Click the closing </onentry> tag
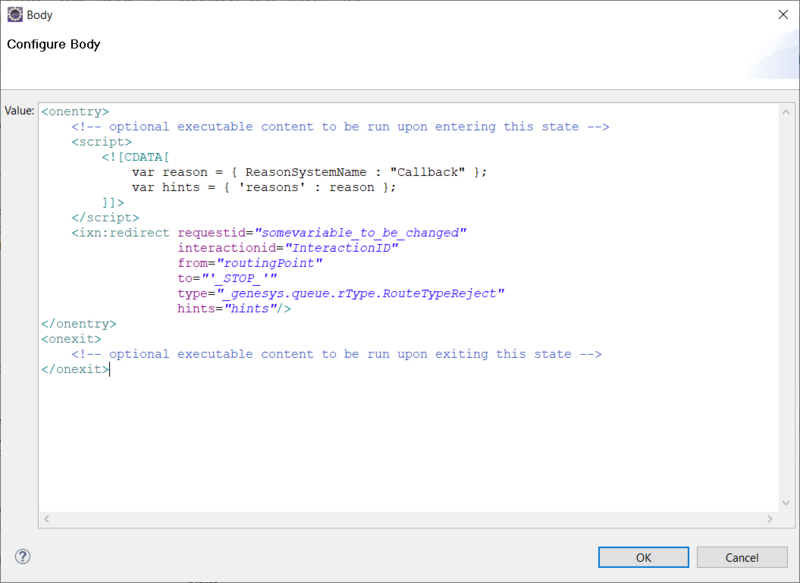 [79, 324]
